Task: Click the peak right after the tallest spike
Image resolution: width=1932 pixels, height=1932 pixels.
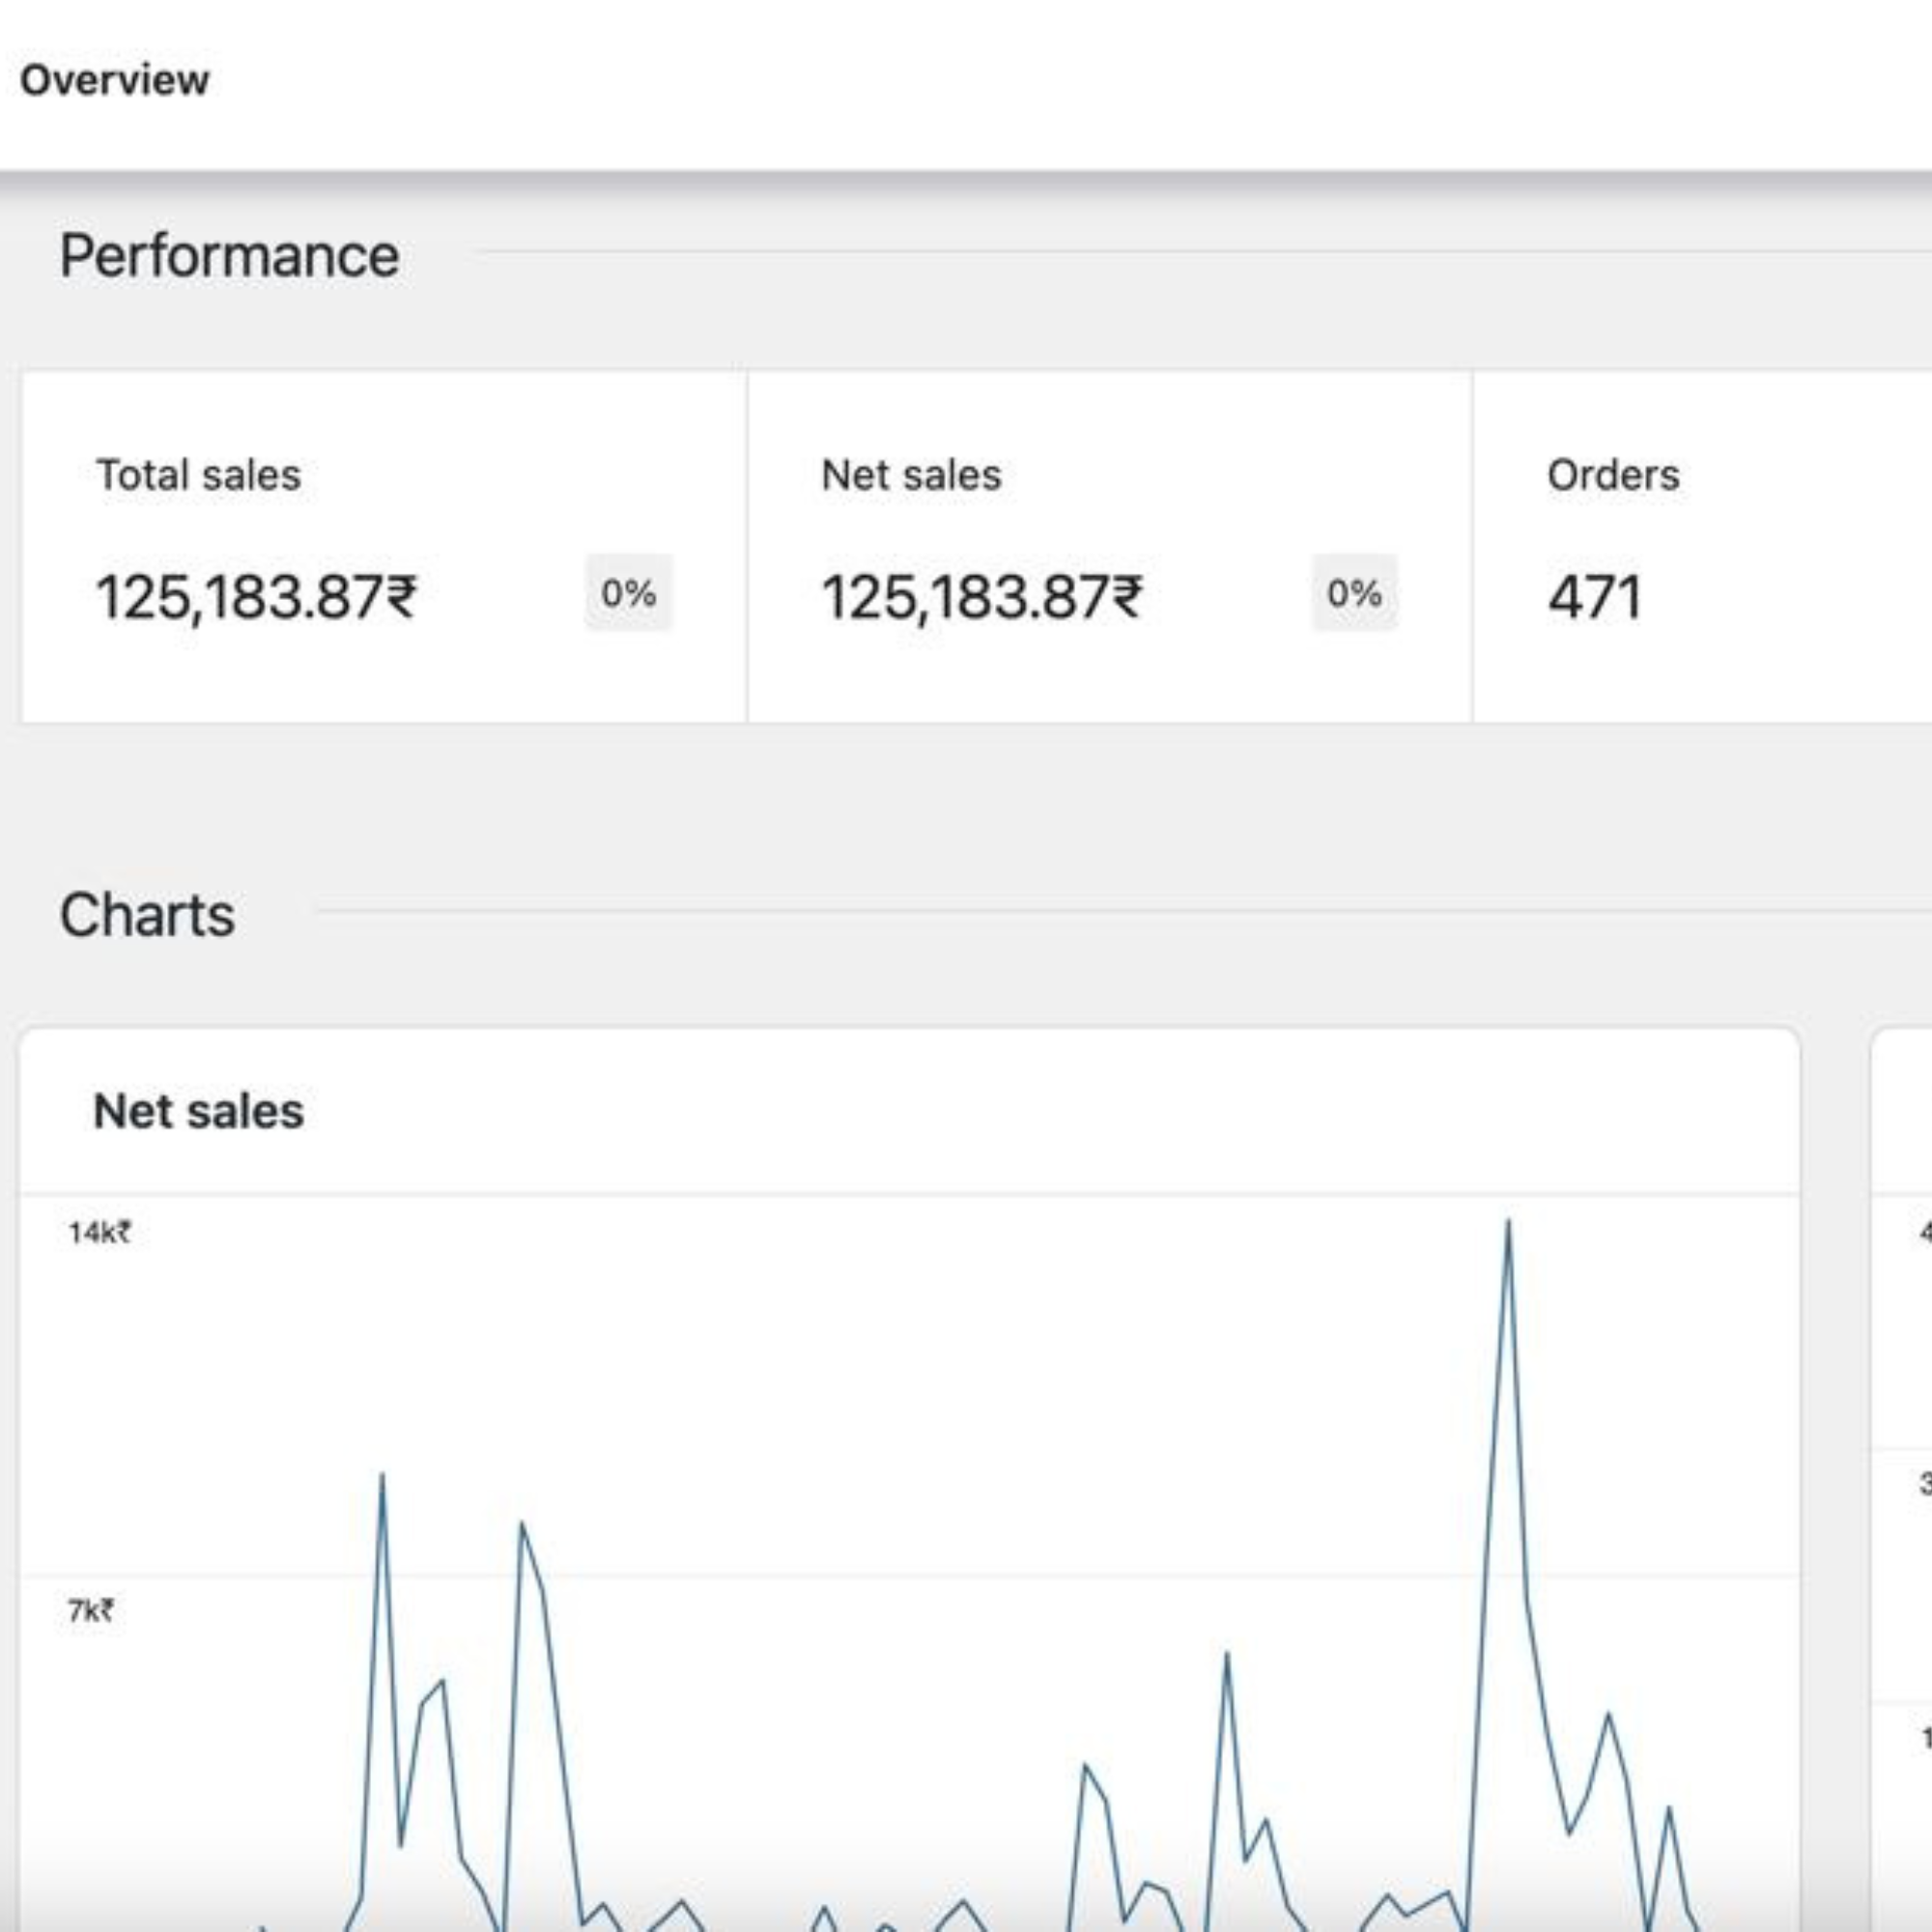Action: pyautogui.click(x=1608, y=1715)
